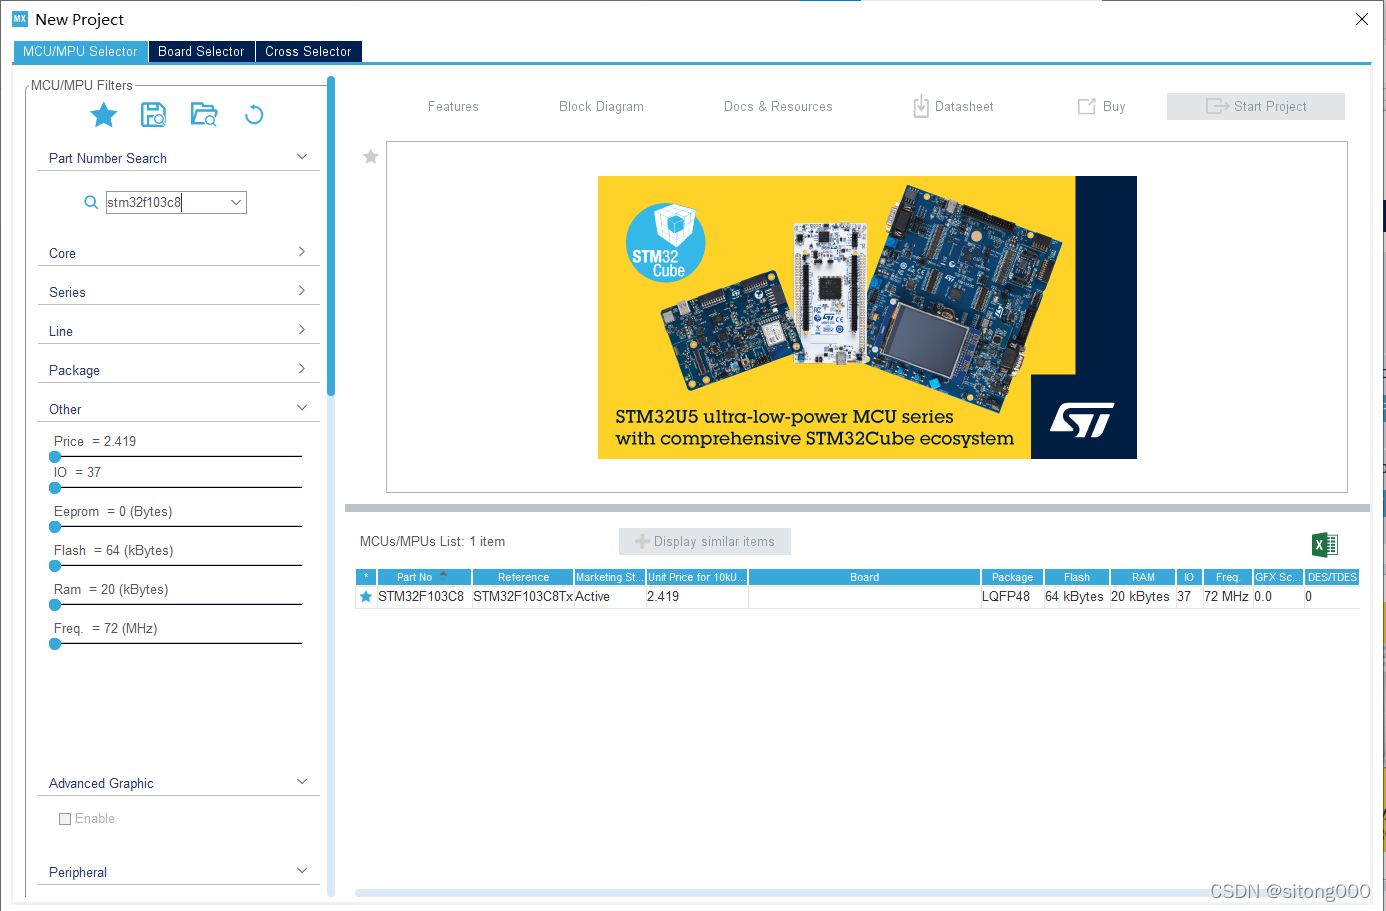This screenshot has width=1386, height=911.
Task: Adjust the Ram slider handle
Action: 55,605
